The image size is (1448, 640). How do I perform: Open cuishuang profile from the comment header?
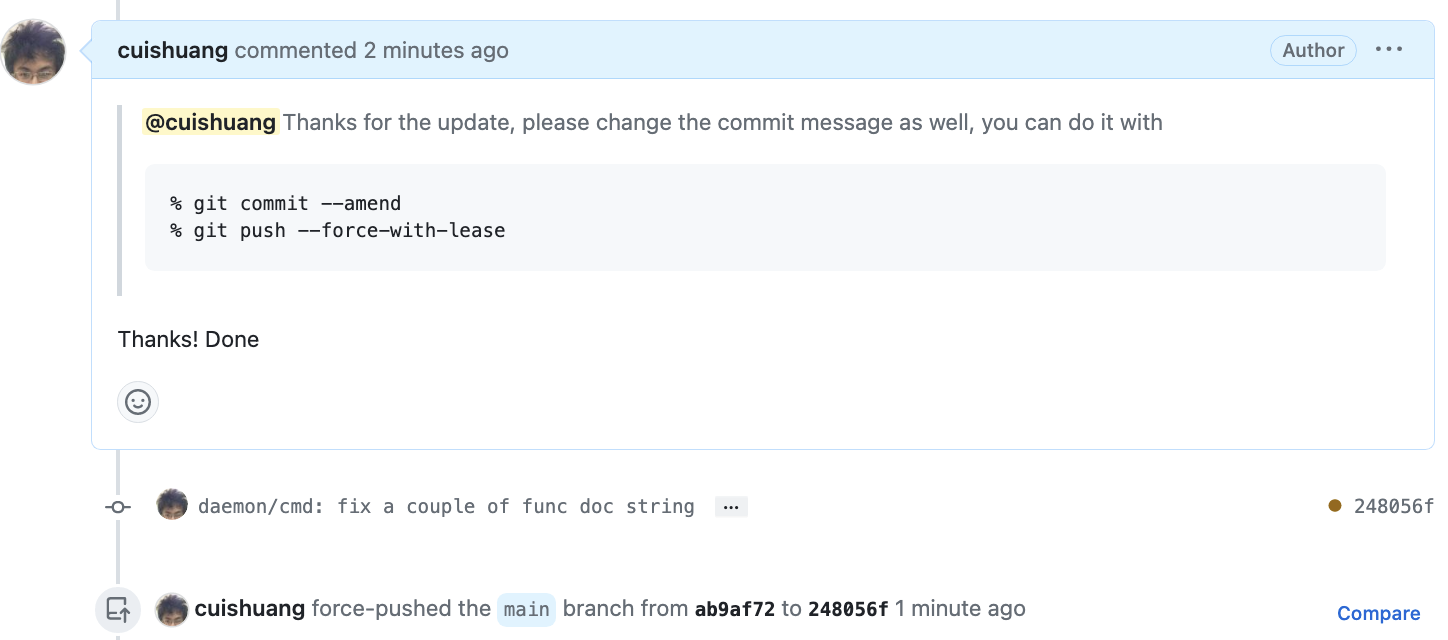[x=173, y=50]
